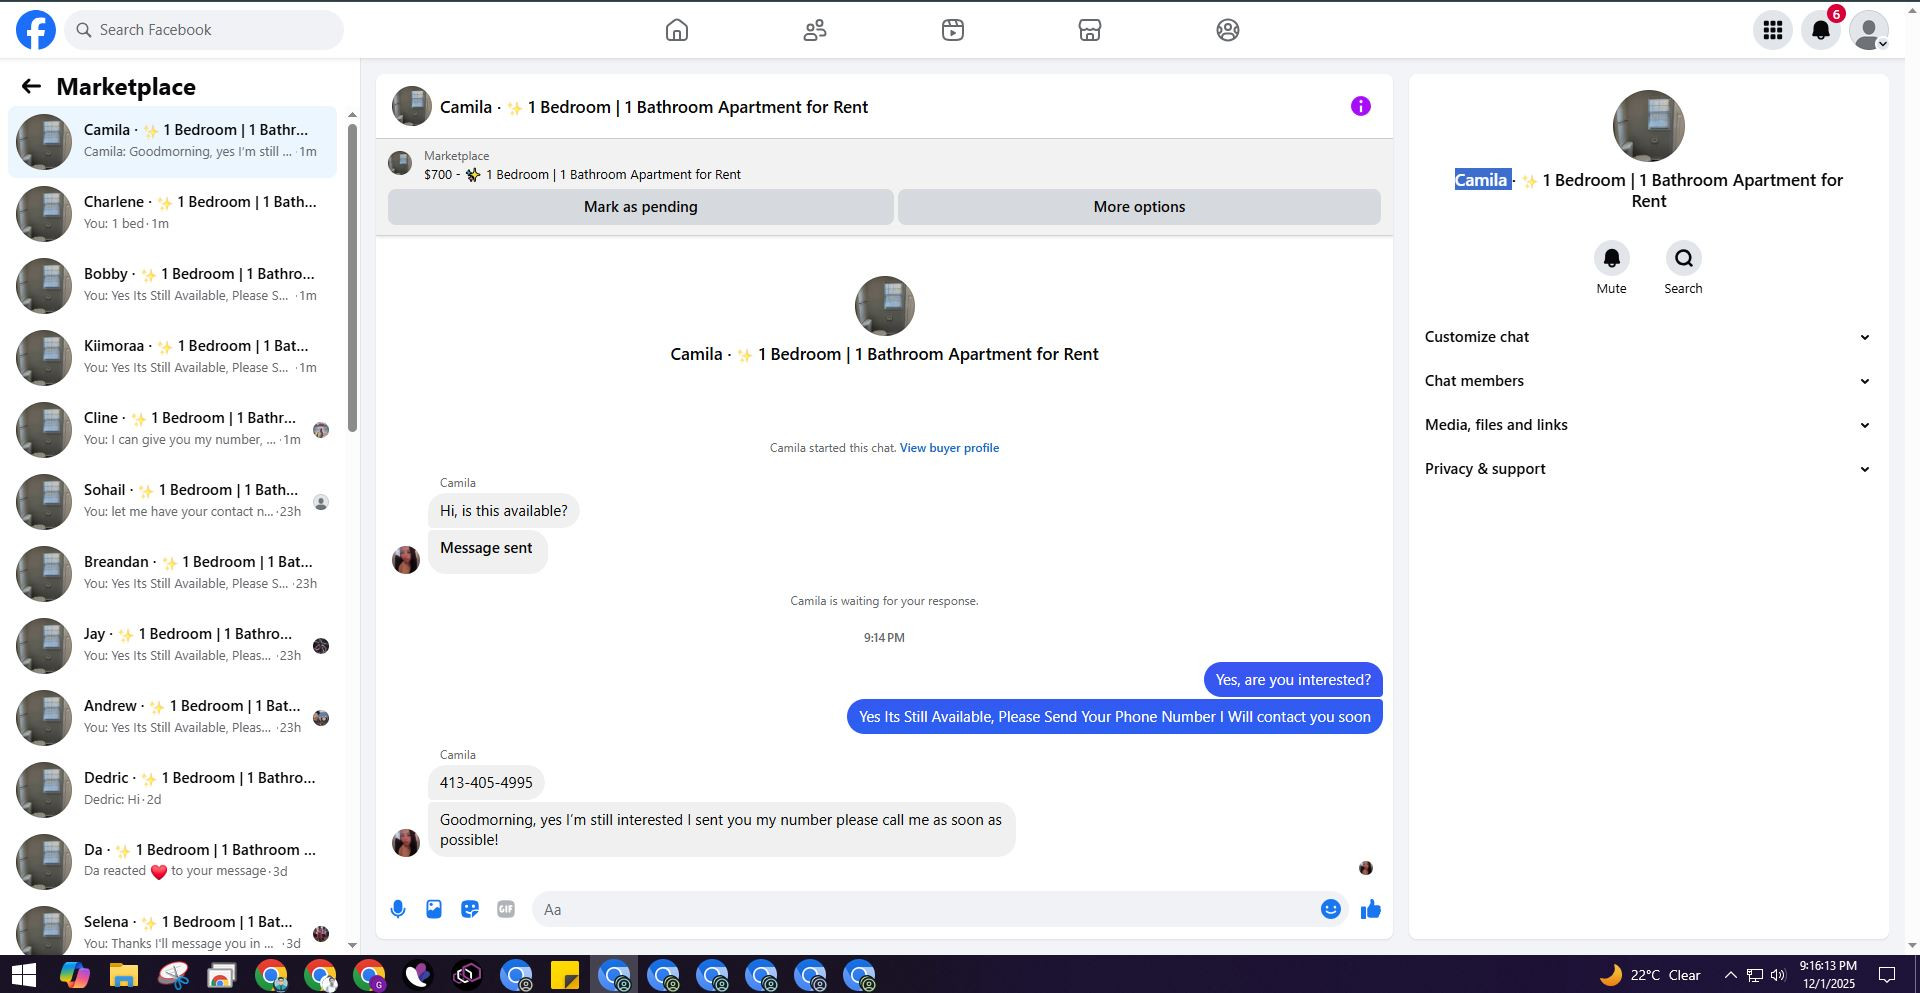Open the Groups icon in top navigation
This screenshot has width=1920, height=993.
tap(1228, 30)
